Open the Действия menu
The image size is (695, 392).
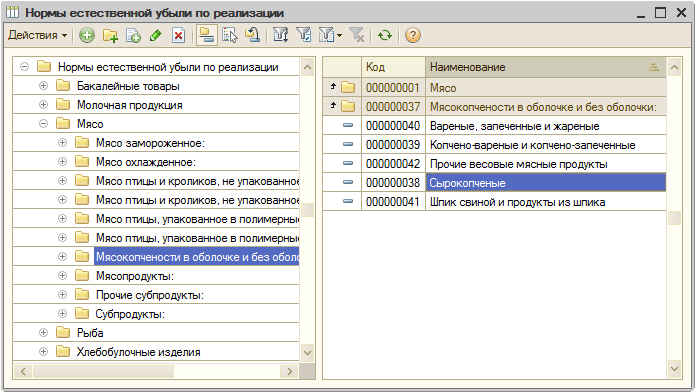coord(38,35)
